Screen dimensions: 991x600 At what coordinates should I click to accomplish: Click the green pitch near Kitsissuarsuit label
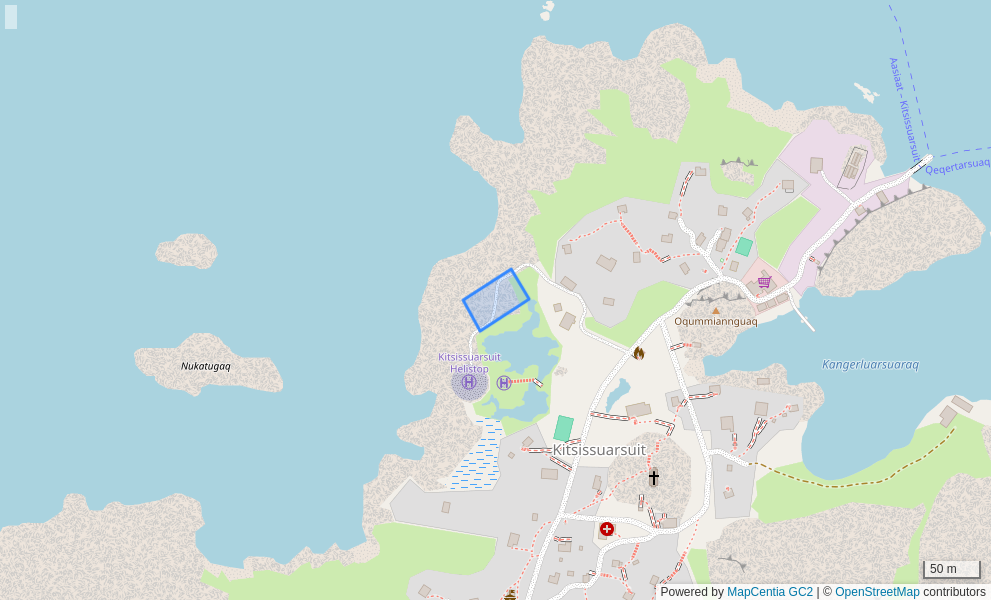coord(563,428)
